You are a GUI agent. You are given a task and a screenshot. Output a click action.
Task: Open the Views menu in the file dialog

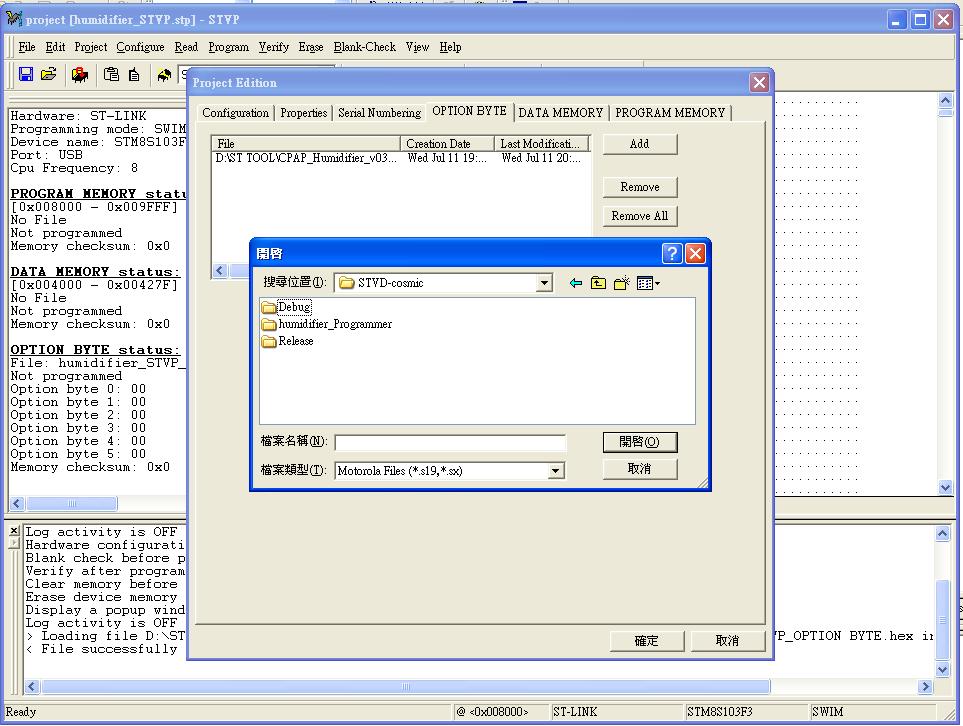click(645, 282)
